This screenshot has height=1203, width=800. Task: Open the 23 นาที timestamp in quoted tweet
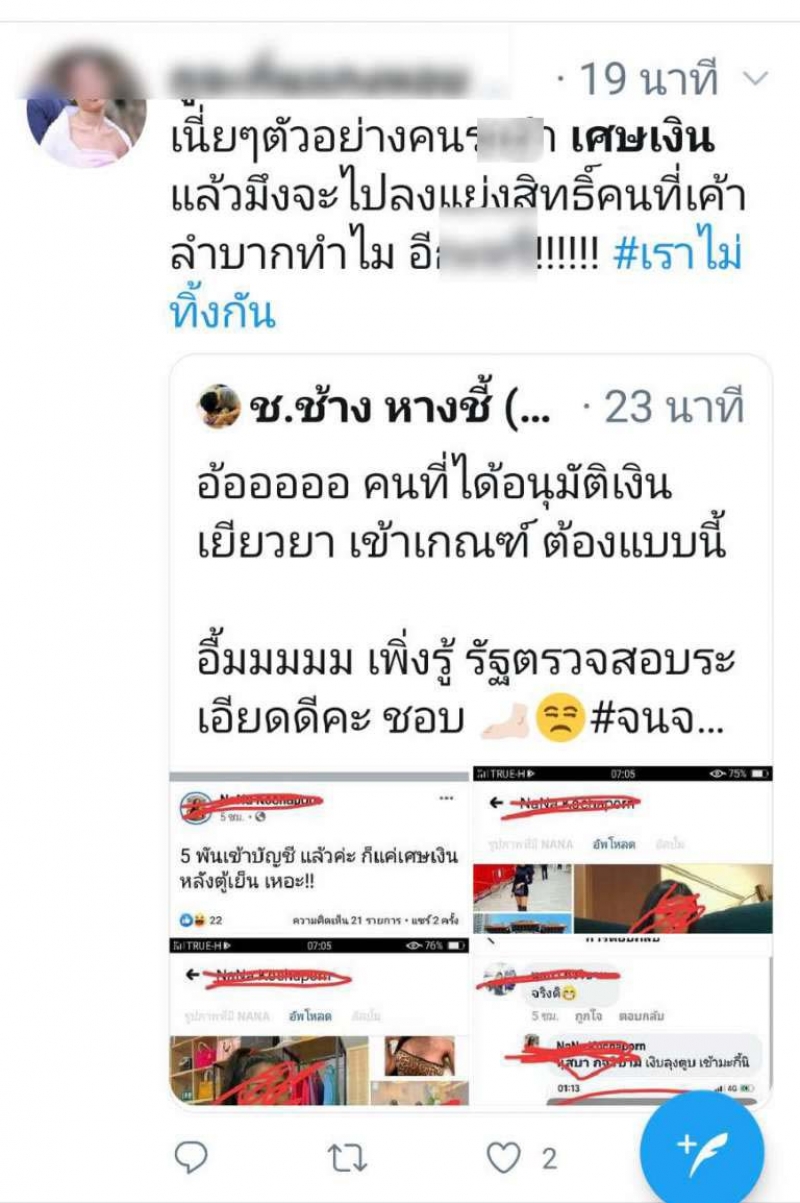662,407
